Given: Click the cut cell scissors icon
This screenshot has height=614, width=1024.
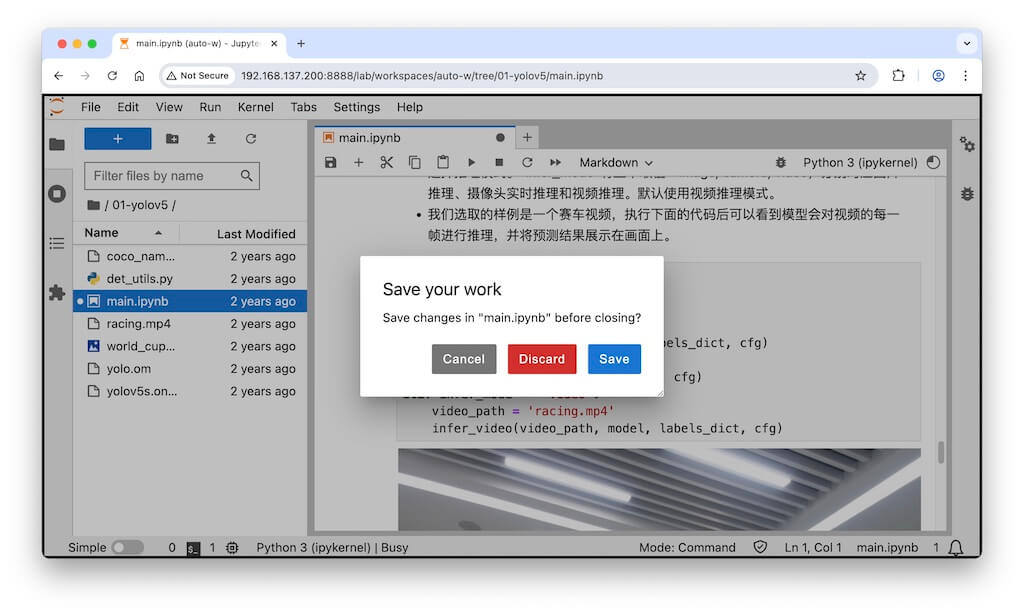Looking at the screenshot, I should pyautogui.click(x=387, y=162).
